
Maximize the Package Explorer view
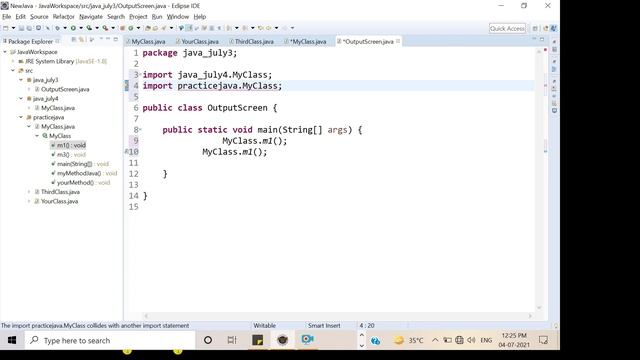coord(116,39)
